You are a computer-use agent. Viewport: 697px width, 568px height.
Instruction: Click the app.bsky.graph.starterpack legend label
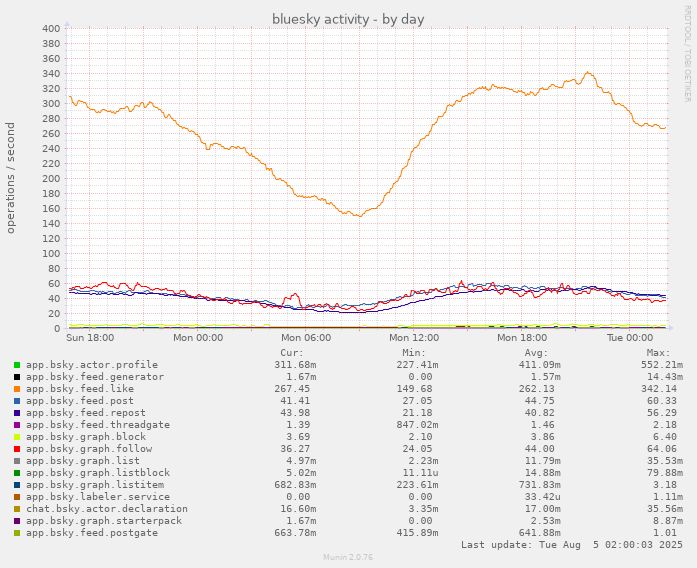tap(104, 521)
